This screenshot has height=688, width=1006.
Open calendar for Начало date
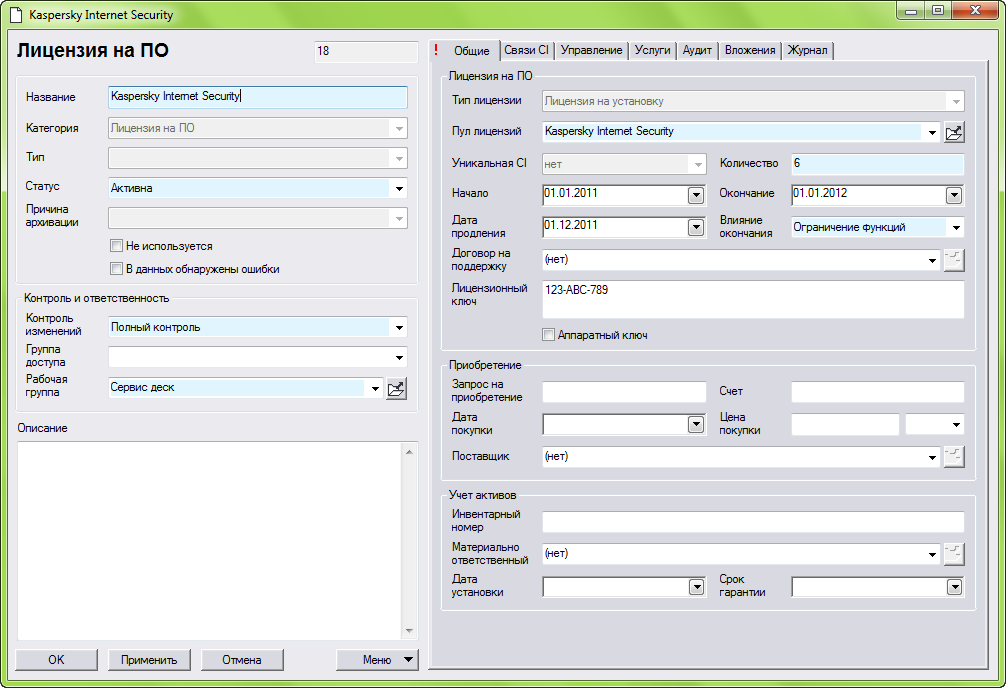point(695,195)
